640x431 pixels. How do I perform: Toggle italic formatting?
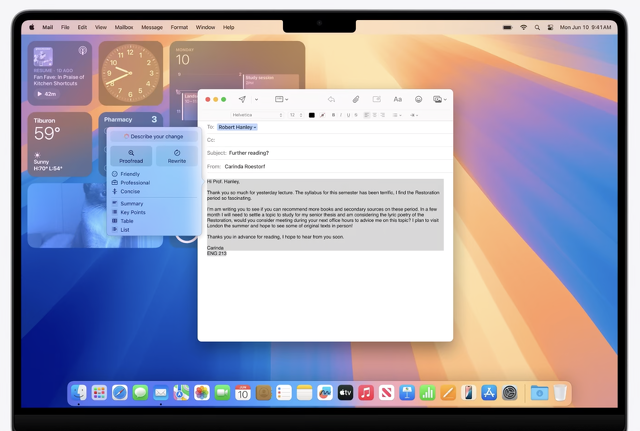[x=341, y=115]
